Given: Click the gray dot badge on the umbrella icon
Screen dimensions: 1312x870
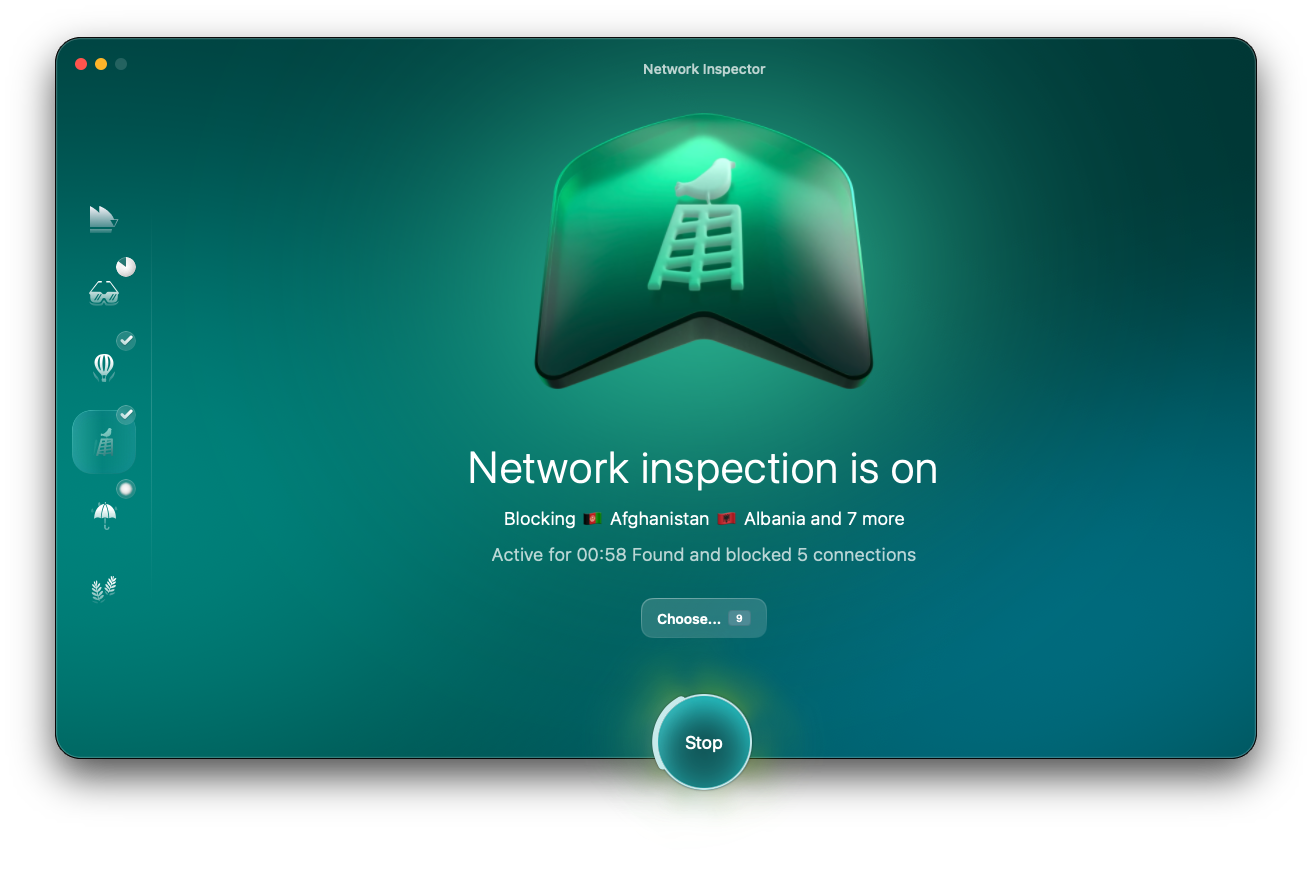Looking at the screenshot, I should pos(124,488).
